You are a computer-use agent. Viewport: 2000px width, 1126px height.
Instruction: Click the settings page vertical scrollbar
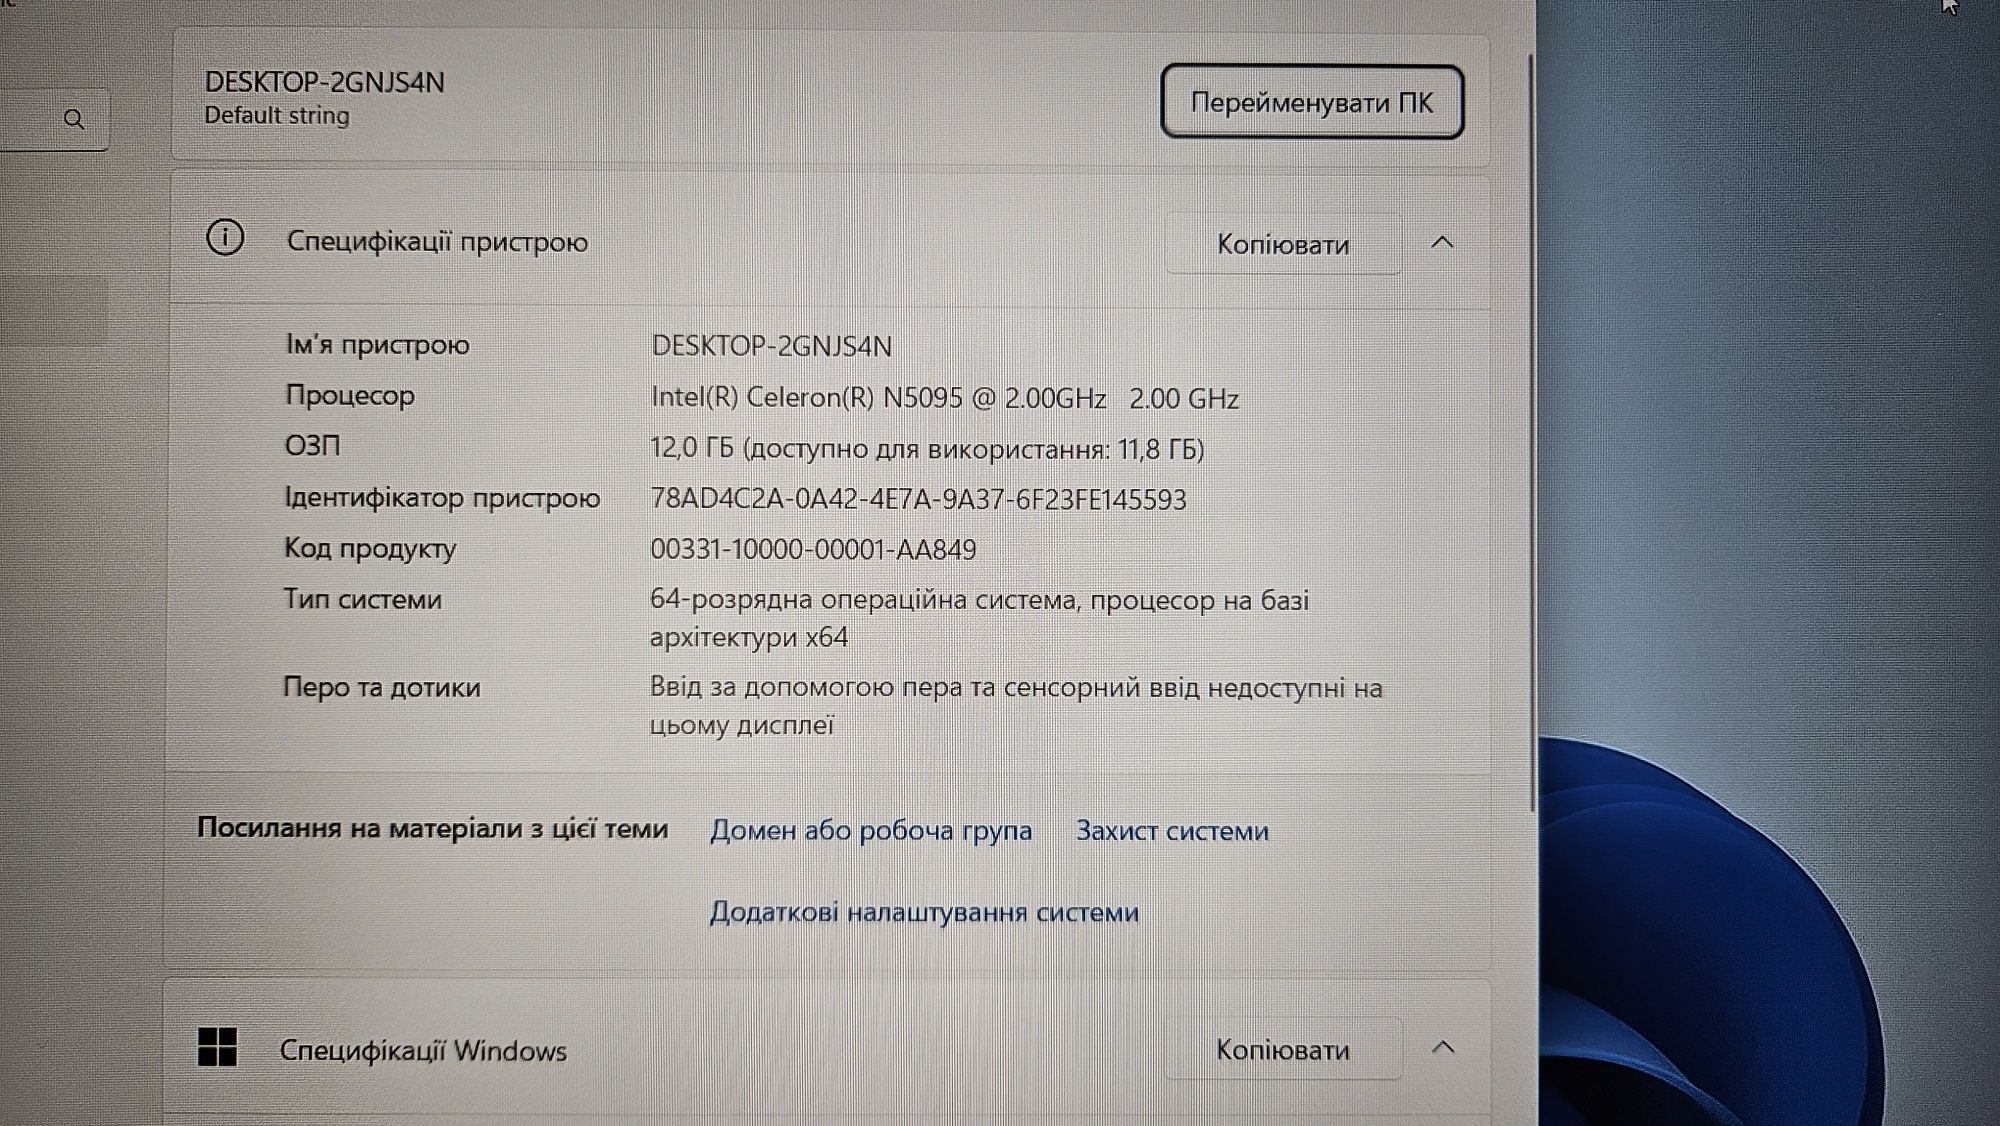pyautogui.click(x=1531, y=432)
